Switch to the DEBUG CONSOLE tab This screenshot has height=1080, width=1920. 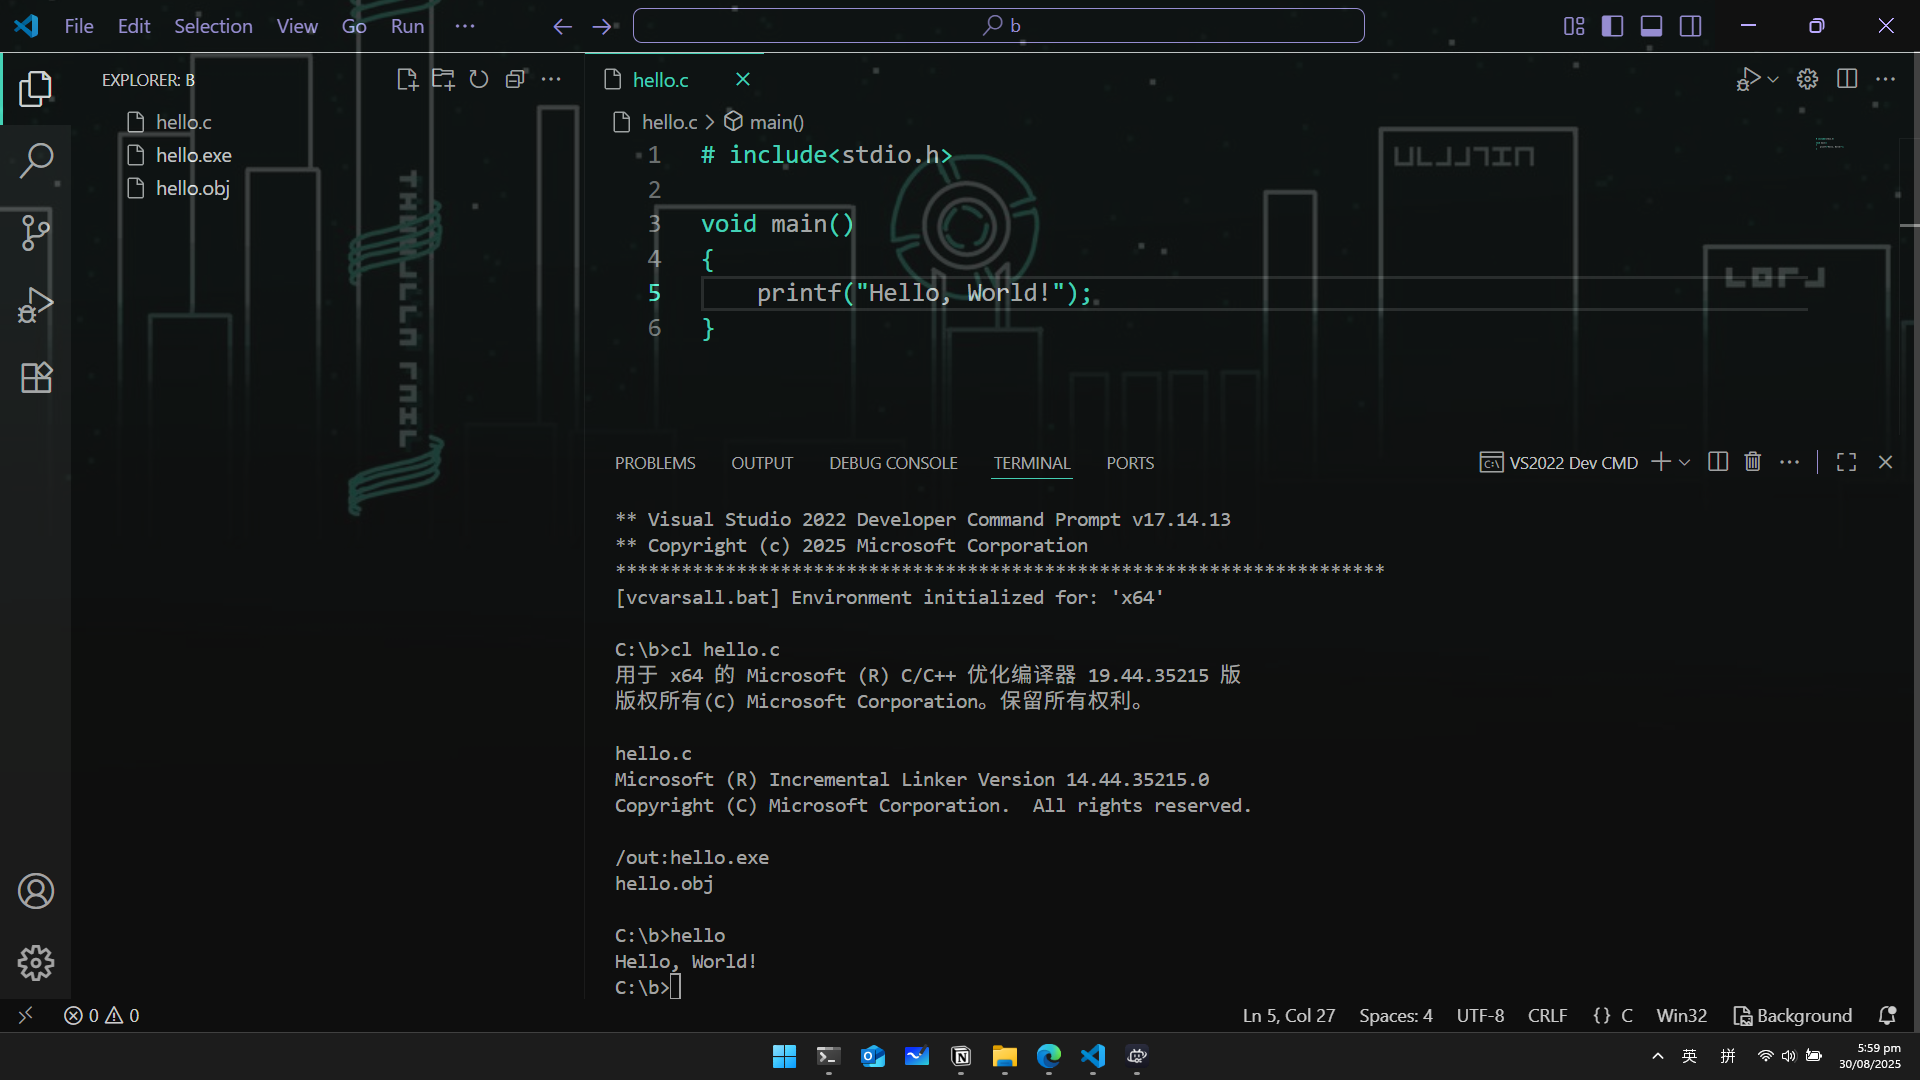[x=893, y=463]
